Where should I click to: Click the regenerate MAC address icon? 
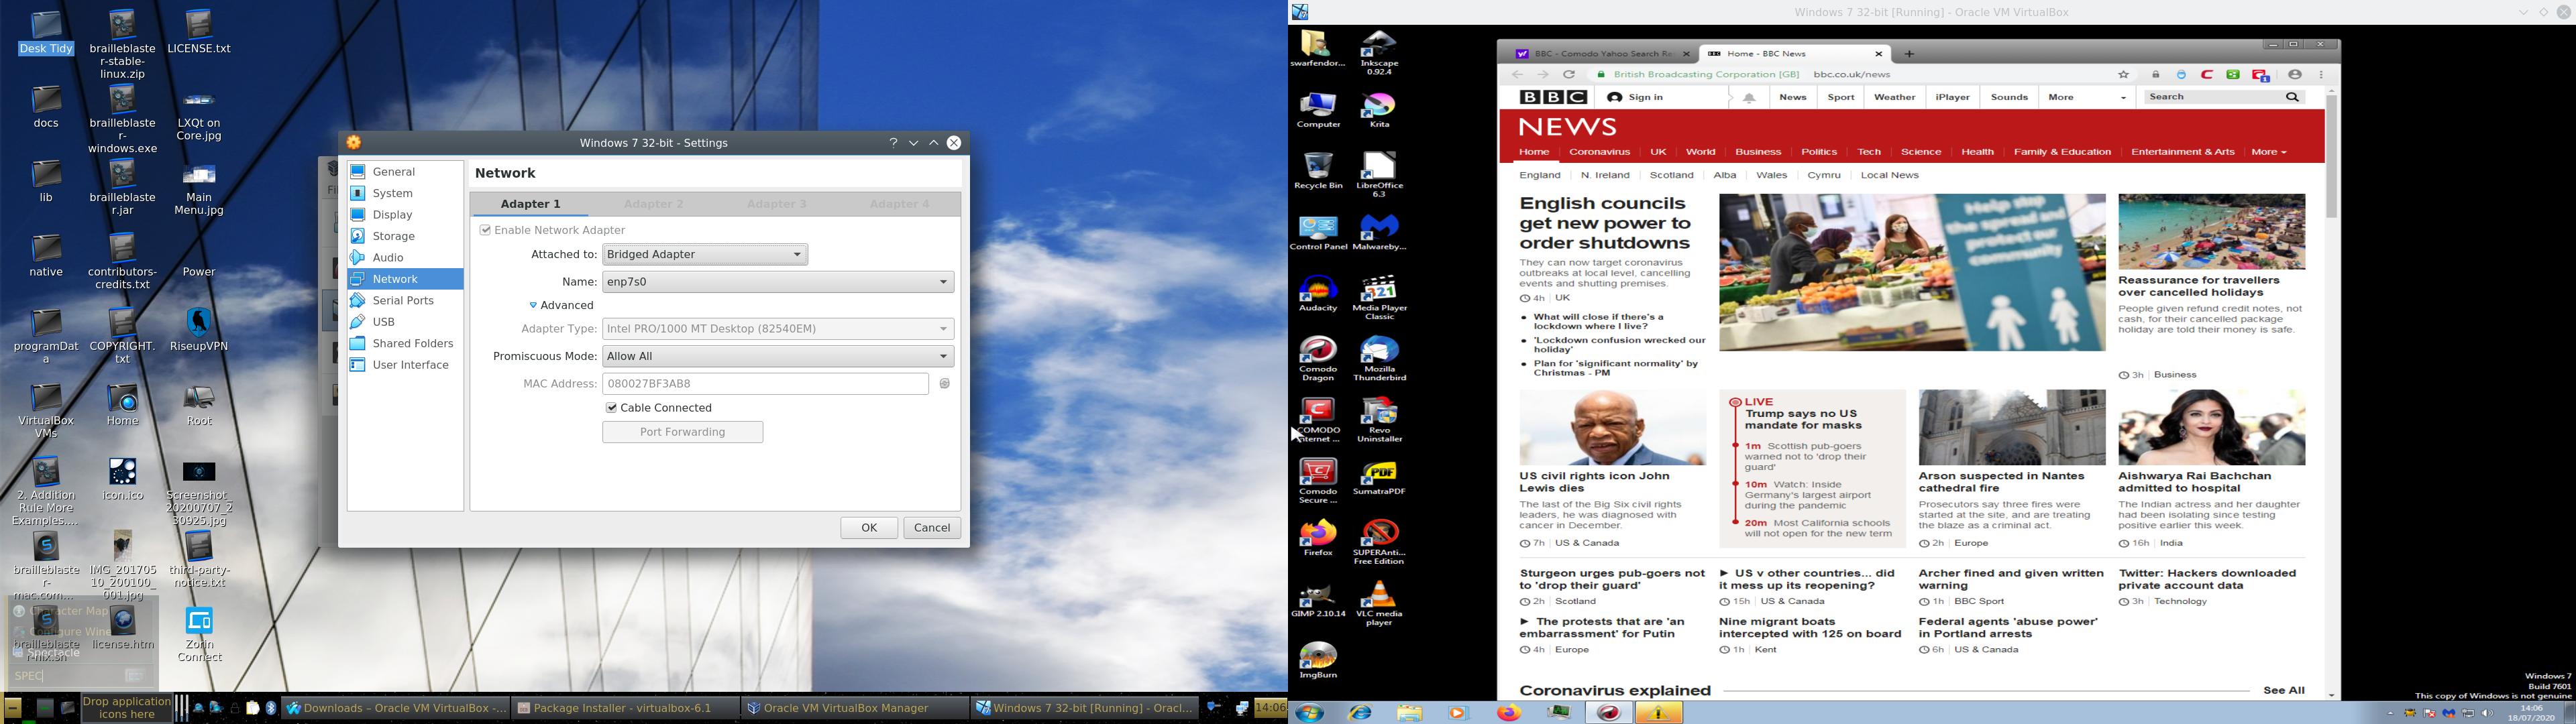(945, 384)
